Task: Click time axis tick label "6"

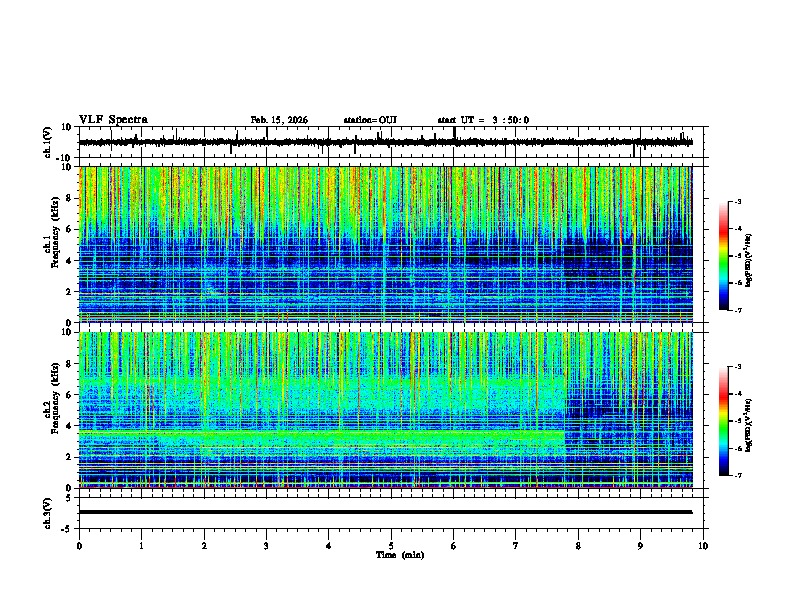Action: coord(453,545)
